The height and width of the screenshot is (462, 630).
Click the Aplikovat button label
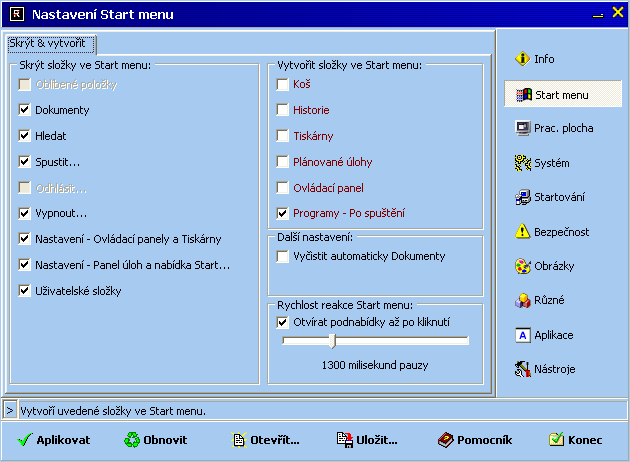coord(63,440)
